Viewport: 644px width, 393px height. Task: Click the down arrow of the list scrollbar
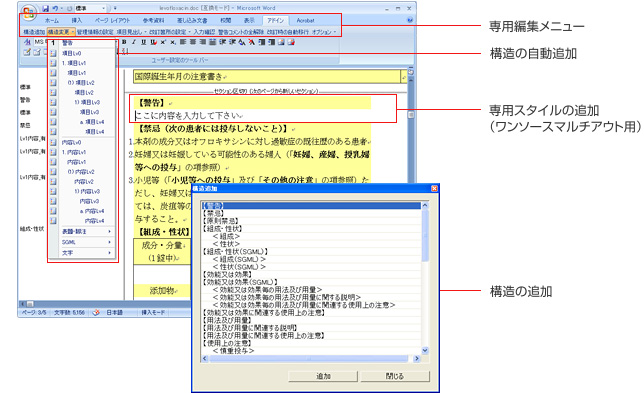[x=425, y=351]
